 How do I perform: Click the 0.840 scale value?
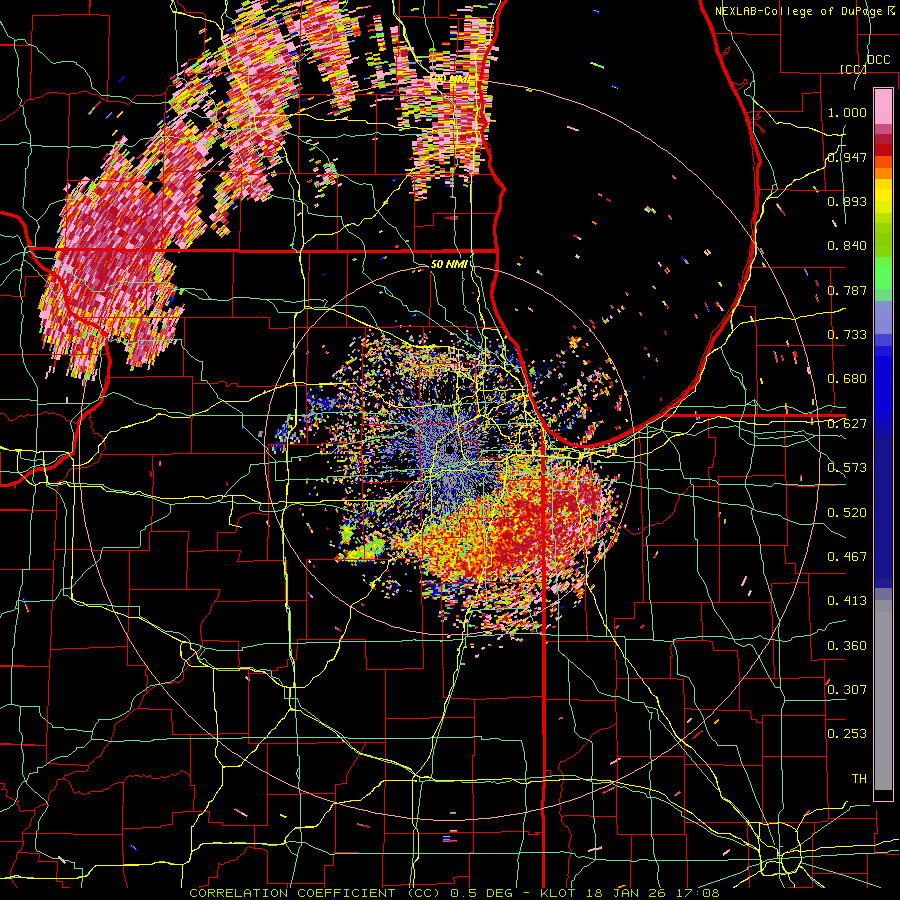click(847, 246)
